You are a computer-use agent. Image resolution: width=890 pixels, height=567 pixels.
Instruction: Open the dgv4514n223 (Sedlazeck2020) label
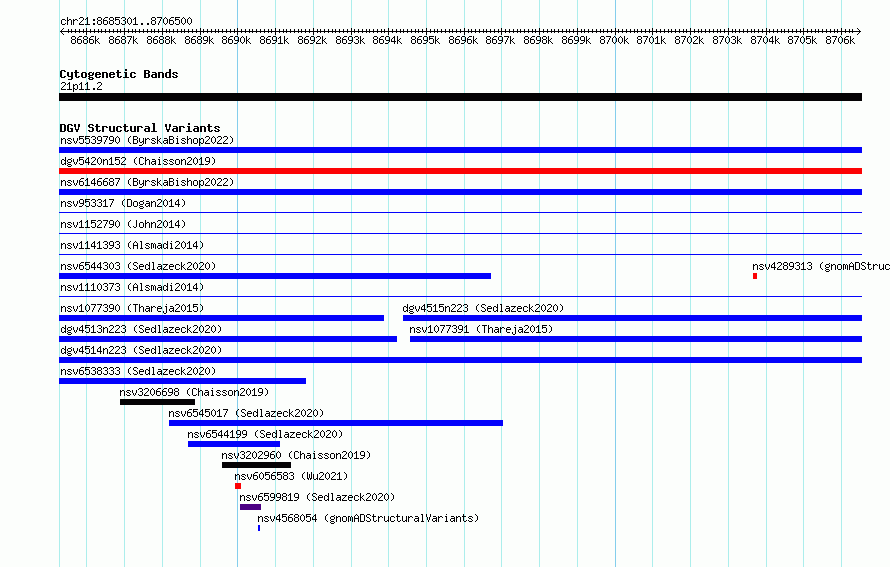141,350
